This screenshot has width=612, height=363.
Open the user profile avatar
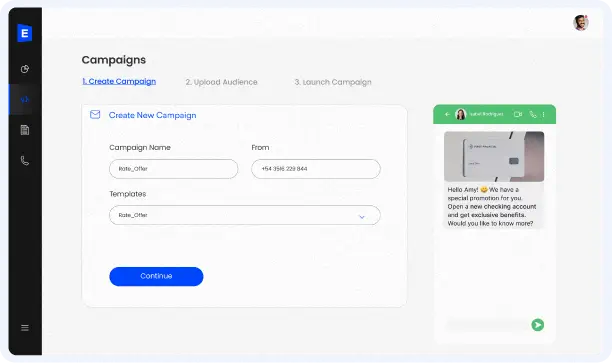(581, 23)
